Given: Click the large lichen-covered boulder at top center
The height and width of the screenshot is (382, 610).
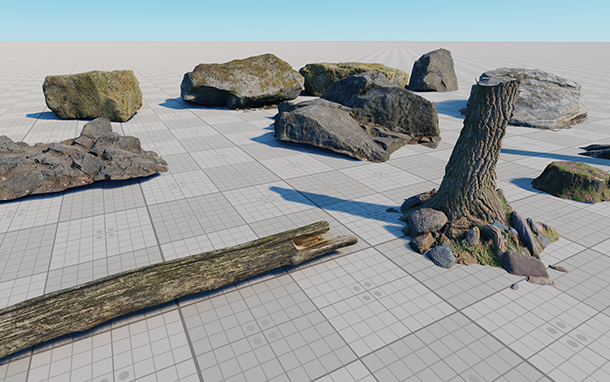Looking at the screenshot, I should click(241, 81).
